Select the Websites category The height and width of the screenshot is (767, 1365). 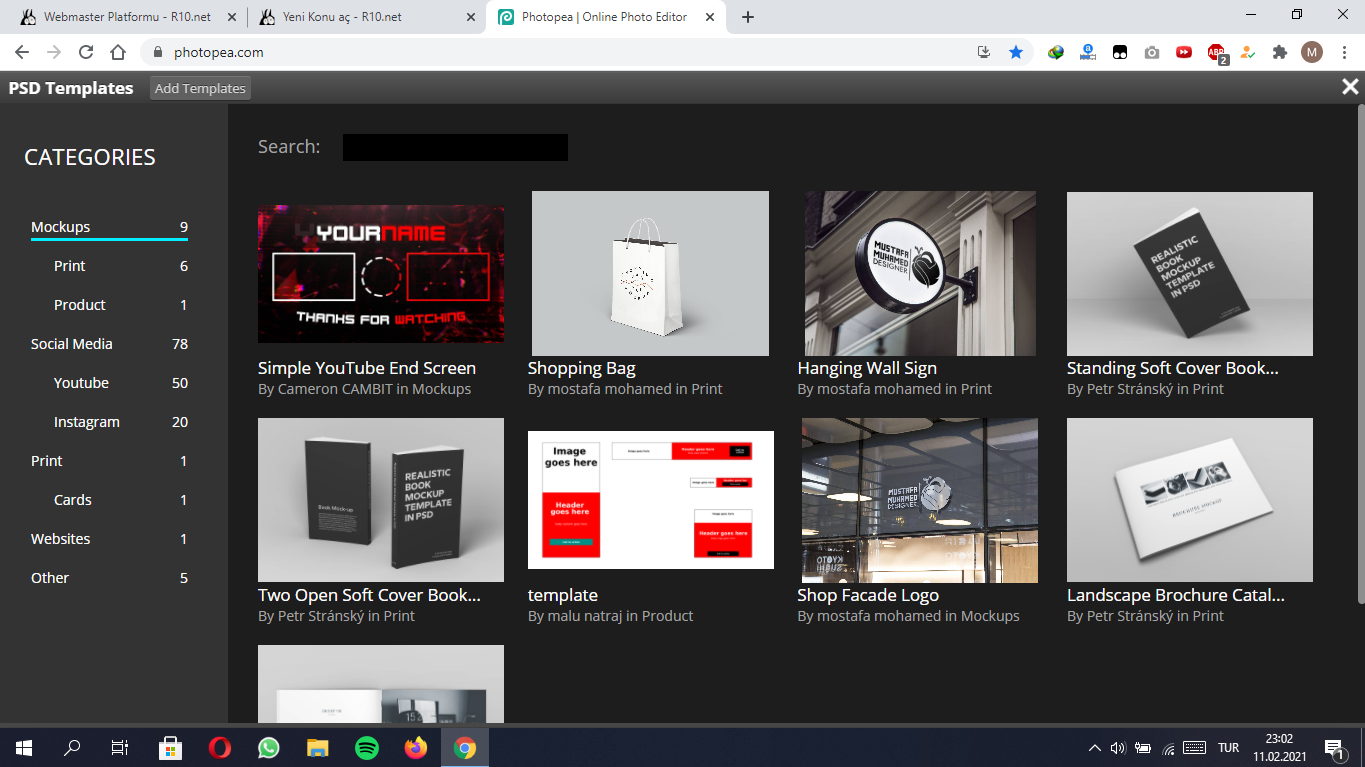[x=109, y=539]
